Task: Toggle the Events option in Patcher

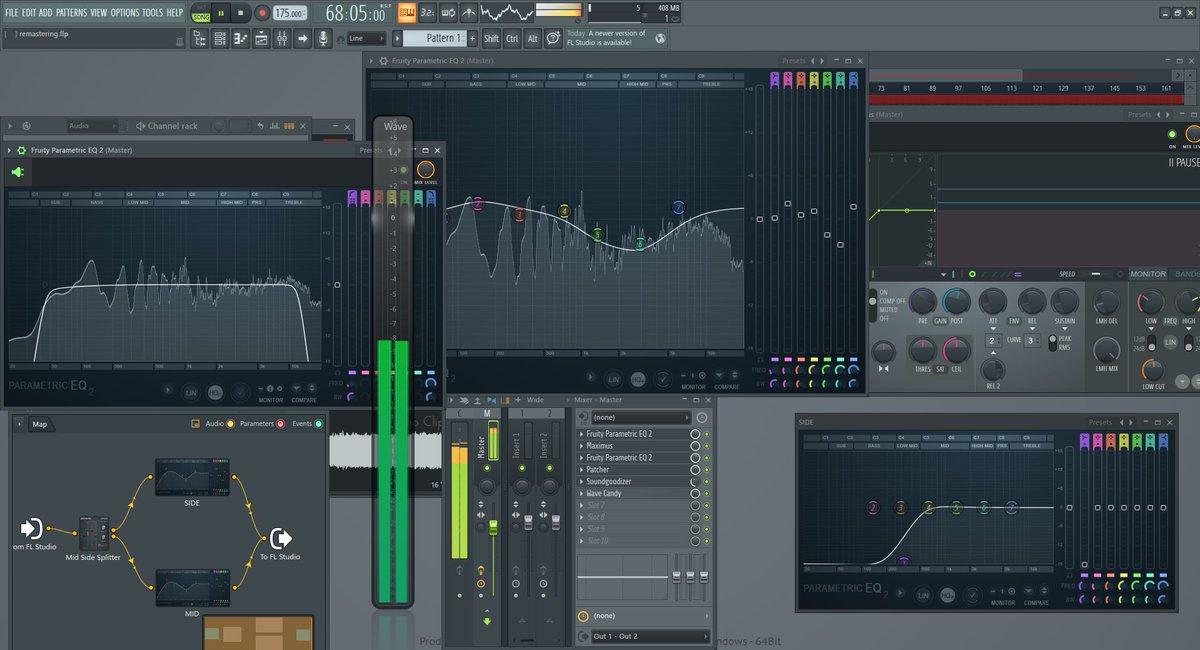Action: tap(308, 423)
